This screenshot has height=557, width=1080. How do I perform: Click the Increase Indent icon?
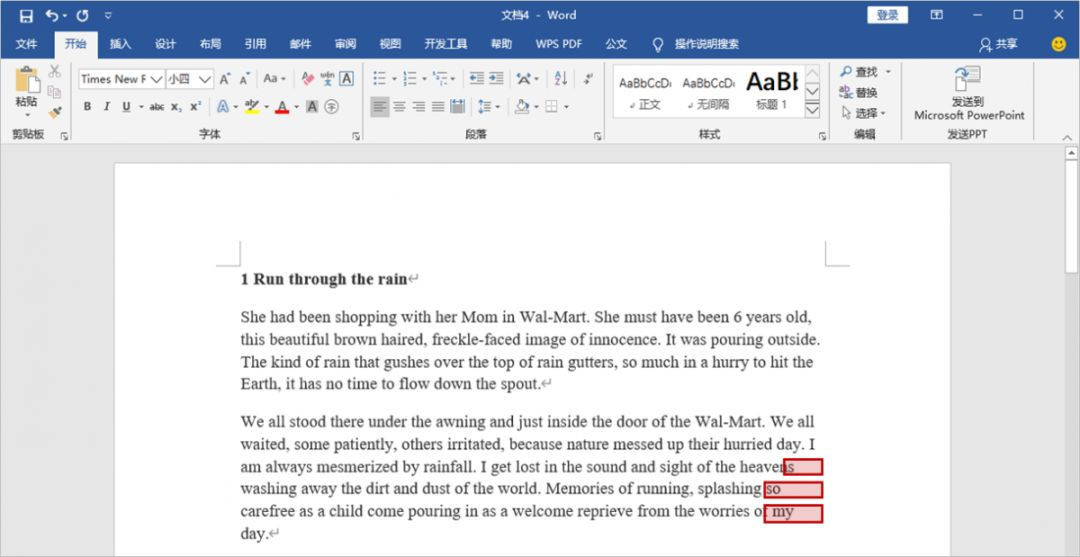click(498, 79)
